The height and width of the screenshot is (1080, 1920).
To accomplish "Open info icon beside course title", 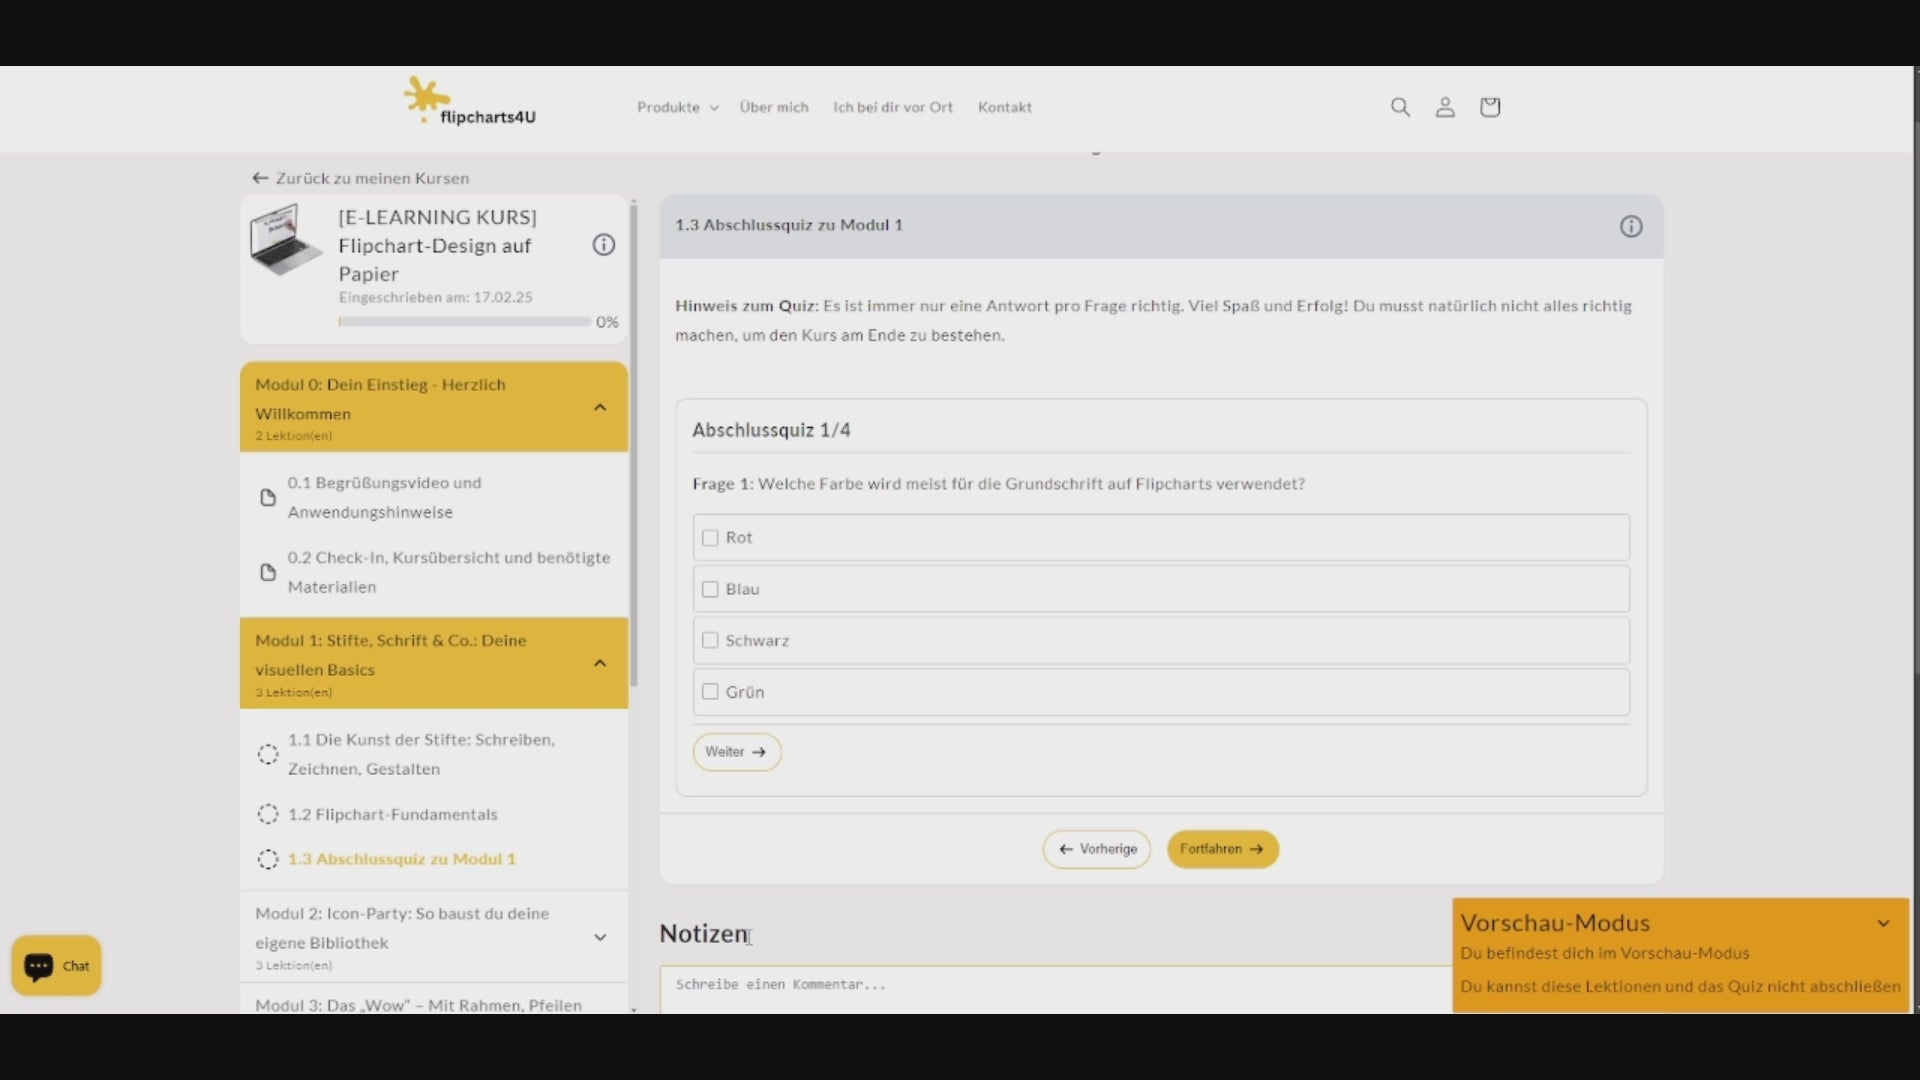I will 604,245.
